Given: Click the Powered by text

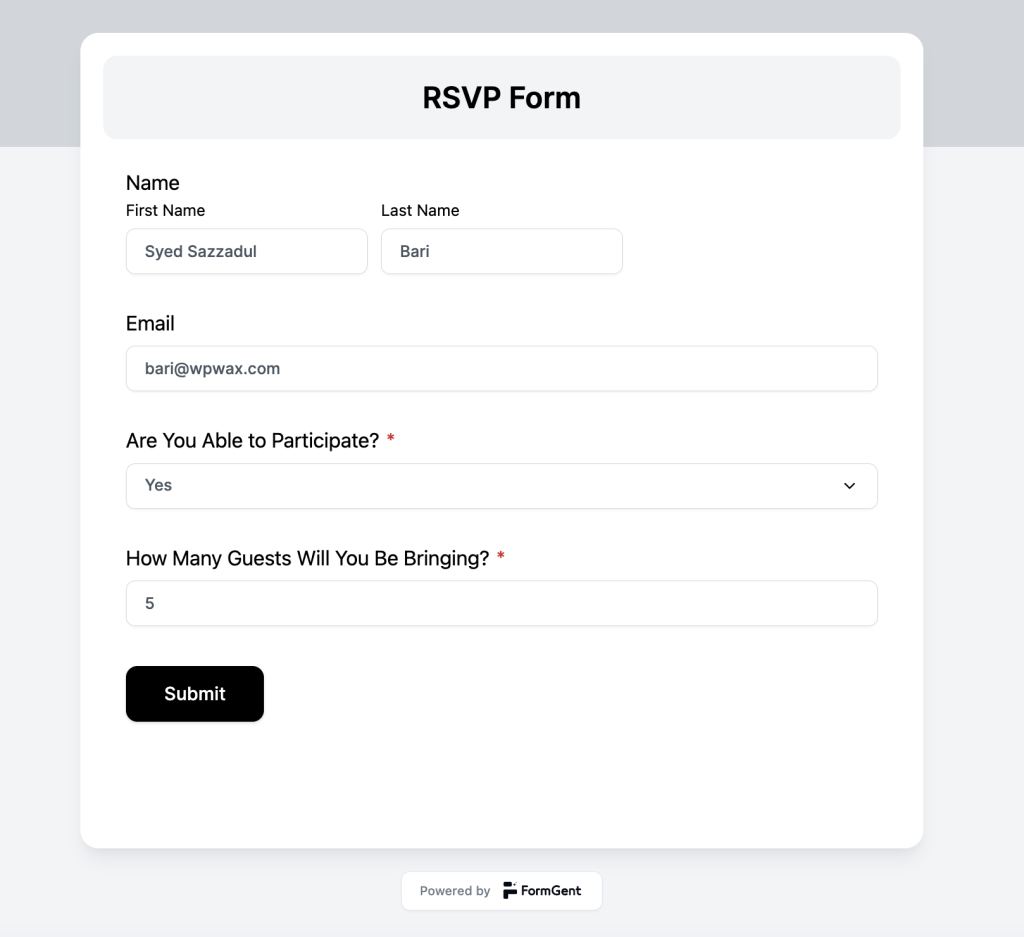Looking at the screenshot, I should 455,891.
